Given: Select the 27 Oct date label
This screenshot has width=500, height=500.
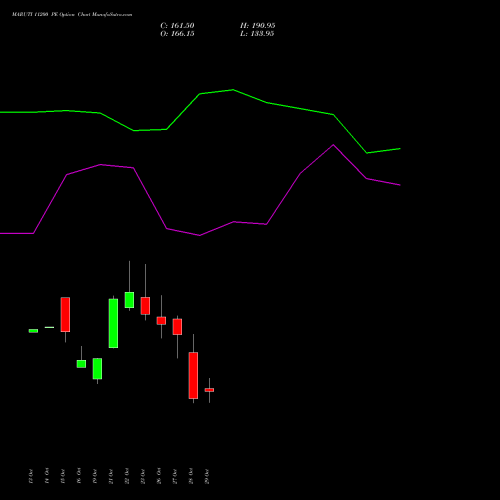Looking at the screenshot, I should tap(175, 476).
